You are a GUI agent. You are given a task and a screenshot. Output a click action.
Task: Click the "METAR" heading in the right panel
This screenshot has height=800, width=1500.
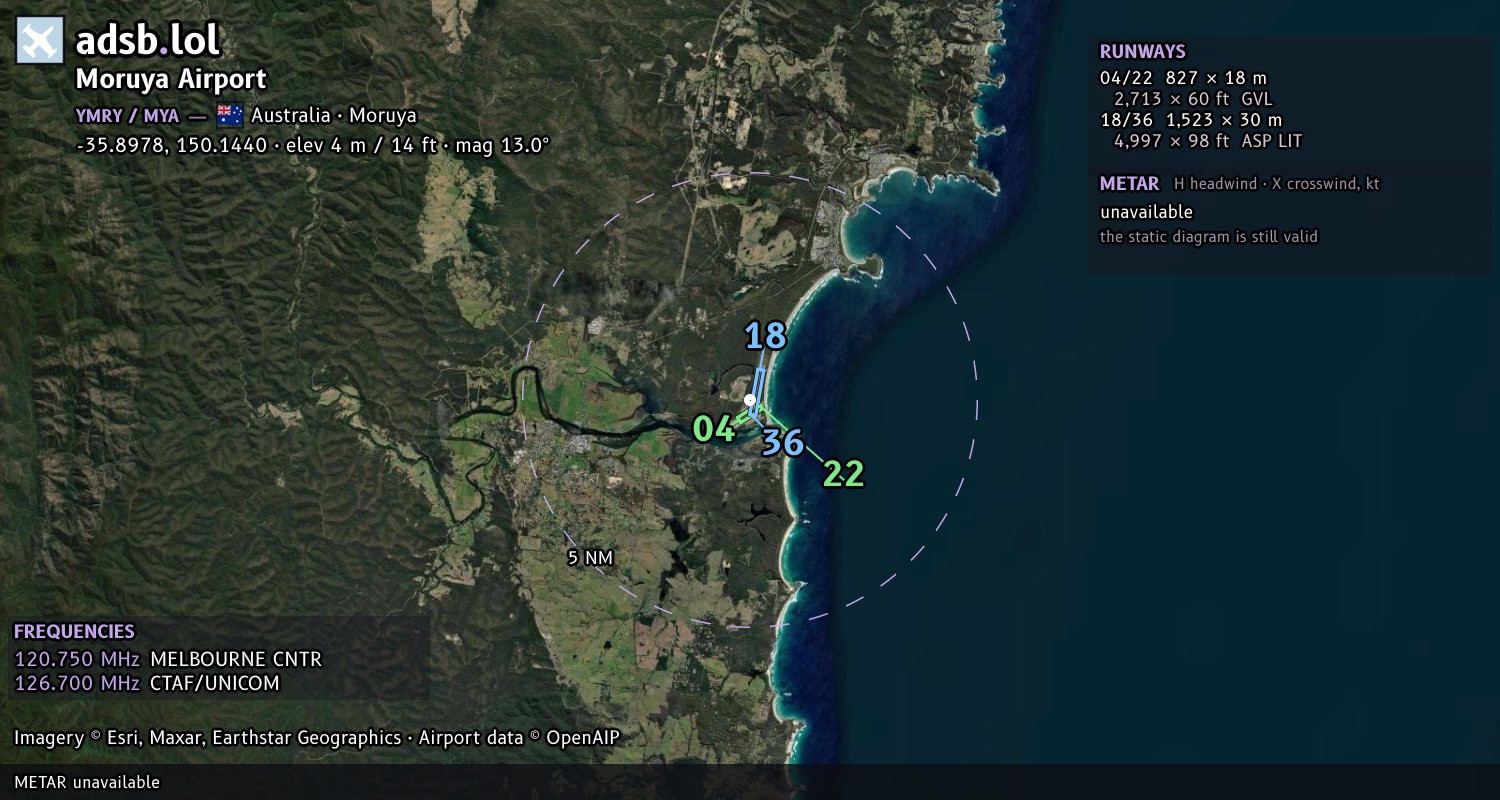click(1130, 184)
